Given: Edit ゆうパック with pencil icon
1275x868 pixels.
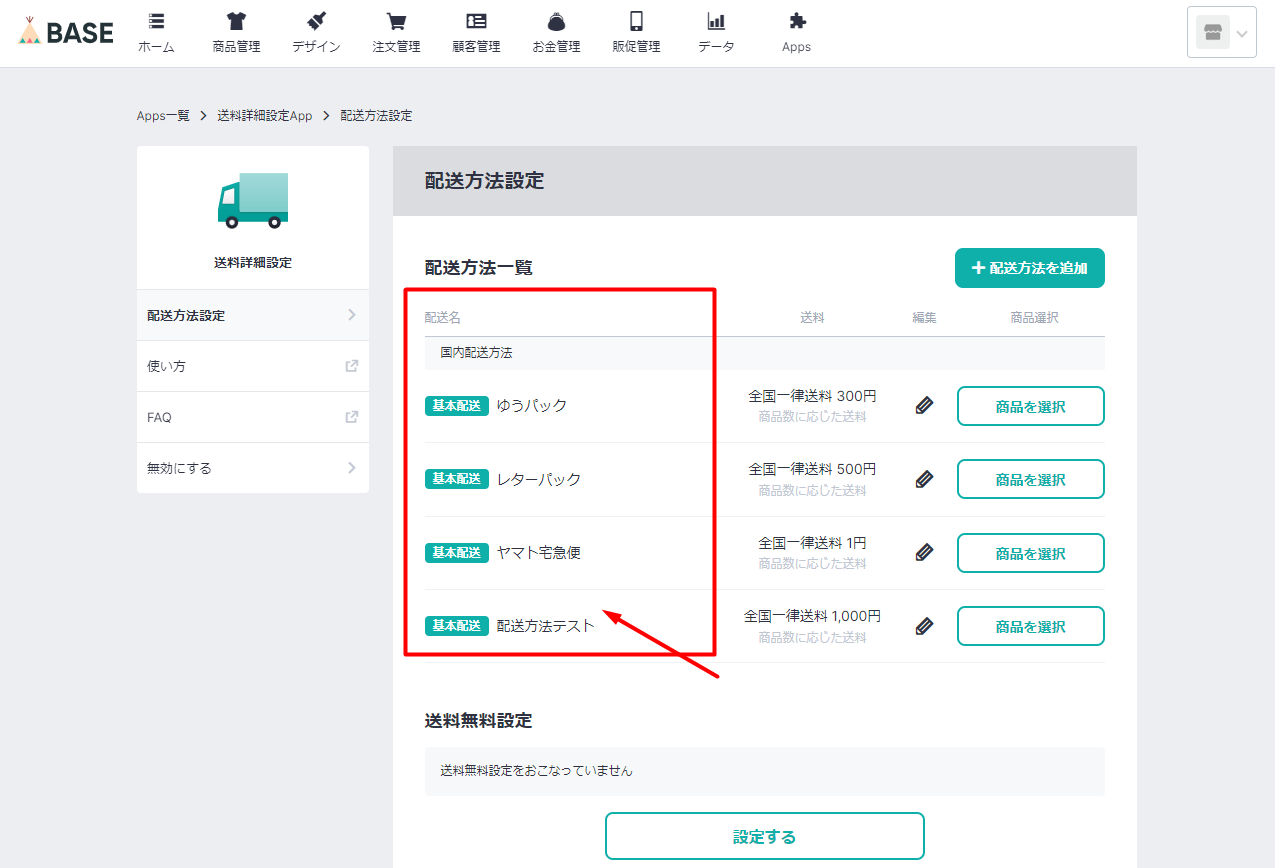Looking at the screenshot, I should click(x=924, y=406).
